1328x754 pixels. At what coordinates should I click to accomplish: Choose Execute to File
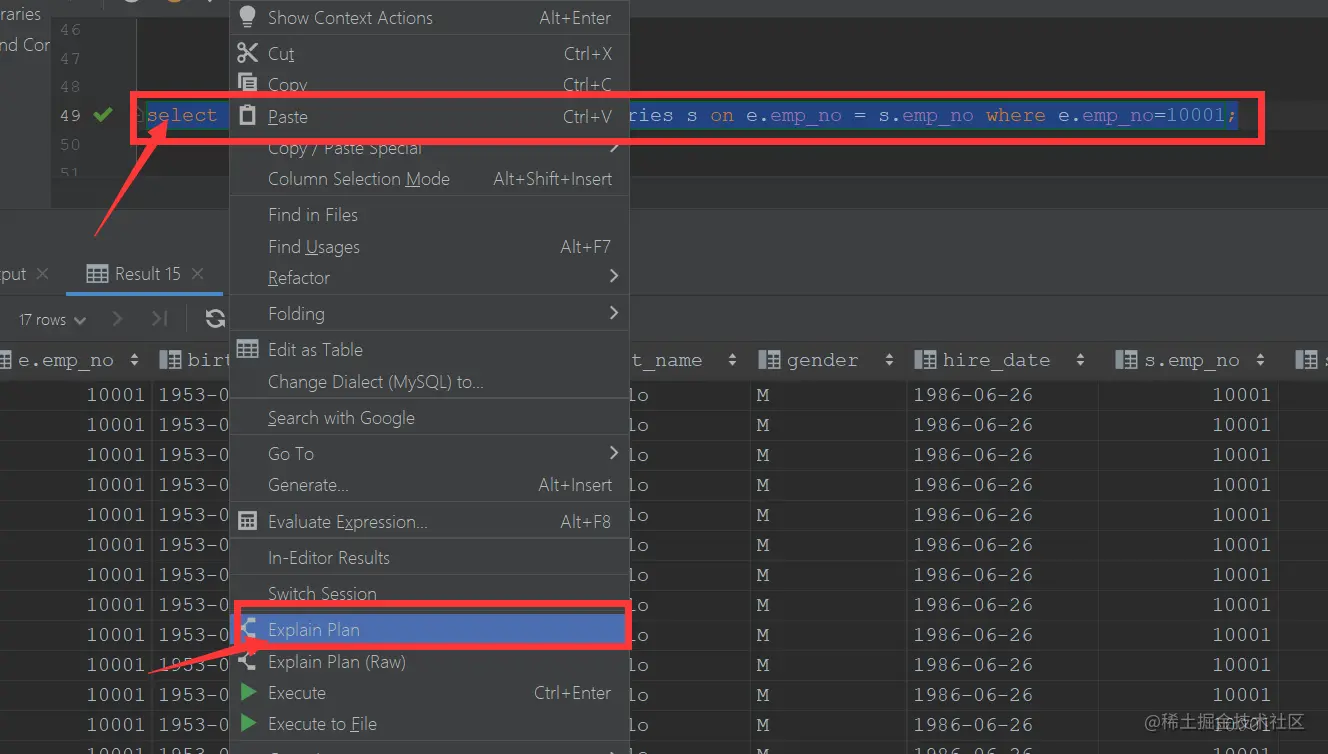[x=429, y=723]
